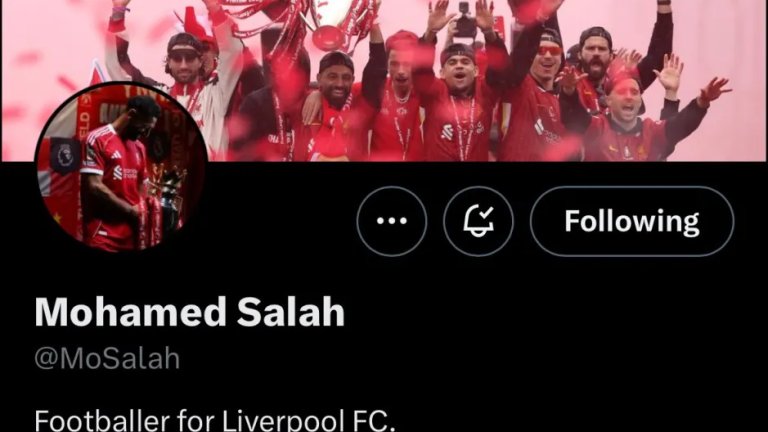Tap the silver trophy in the banner
768x432 pixels.
click(331, 25)
